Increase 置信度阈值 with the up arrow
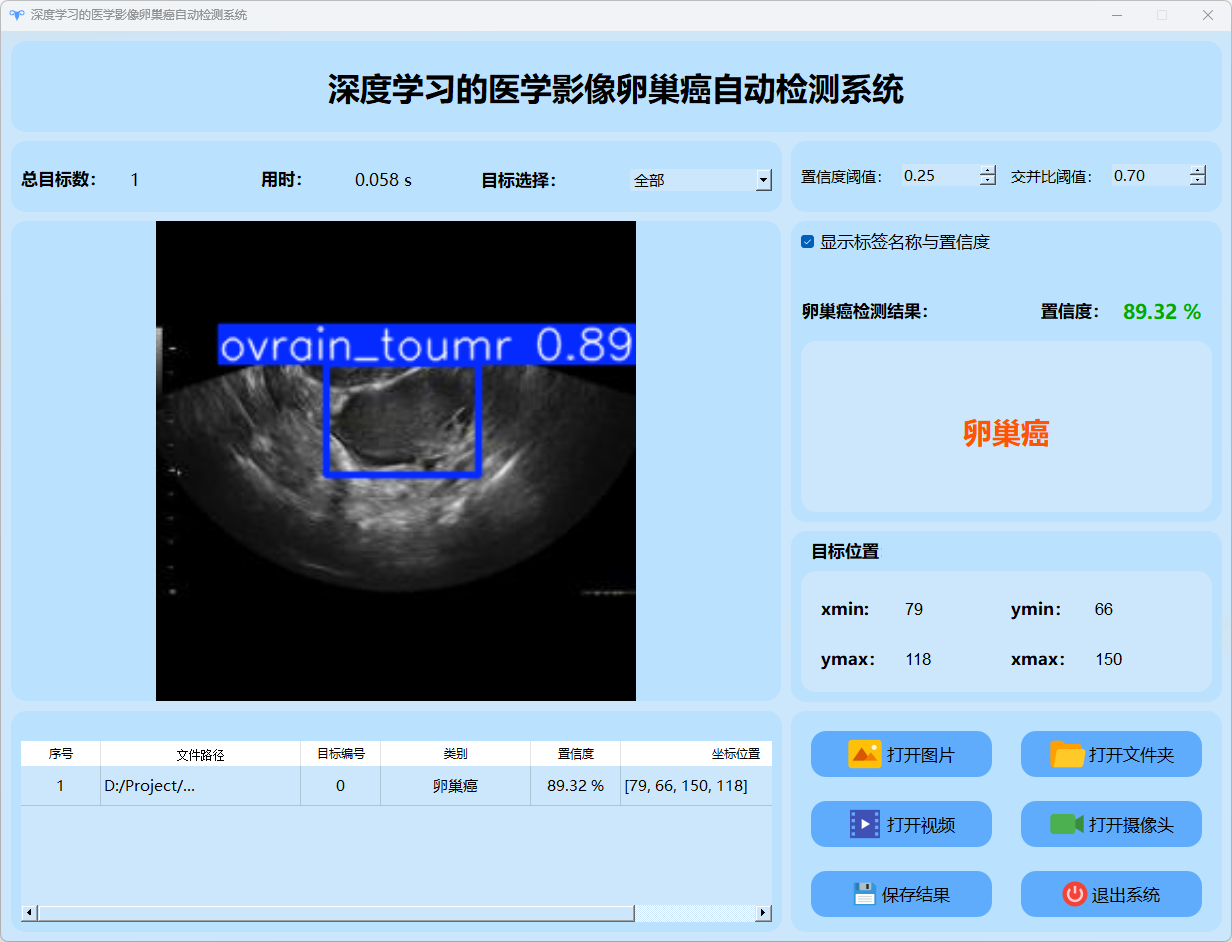This screenshot has width=1232, height=942. (x=988, y=170)
